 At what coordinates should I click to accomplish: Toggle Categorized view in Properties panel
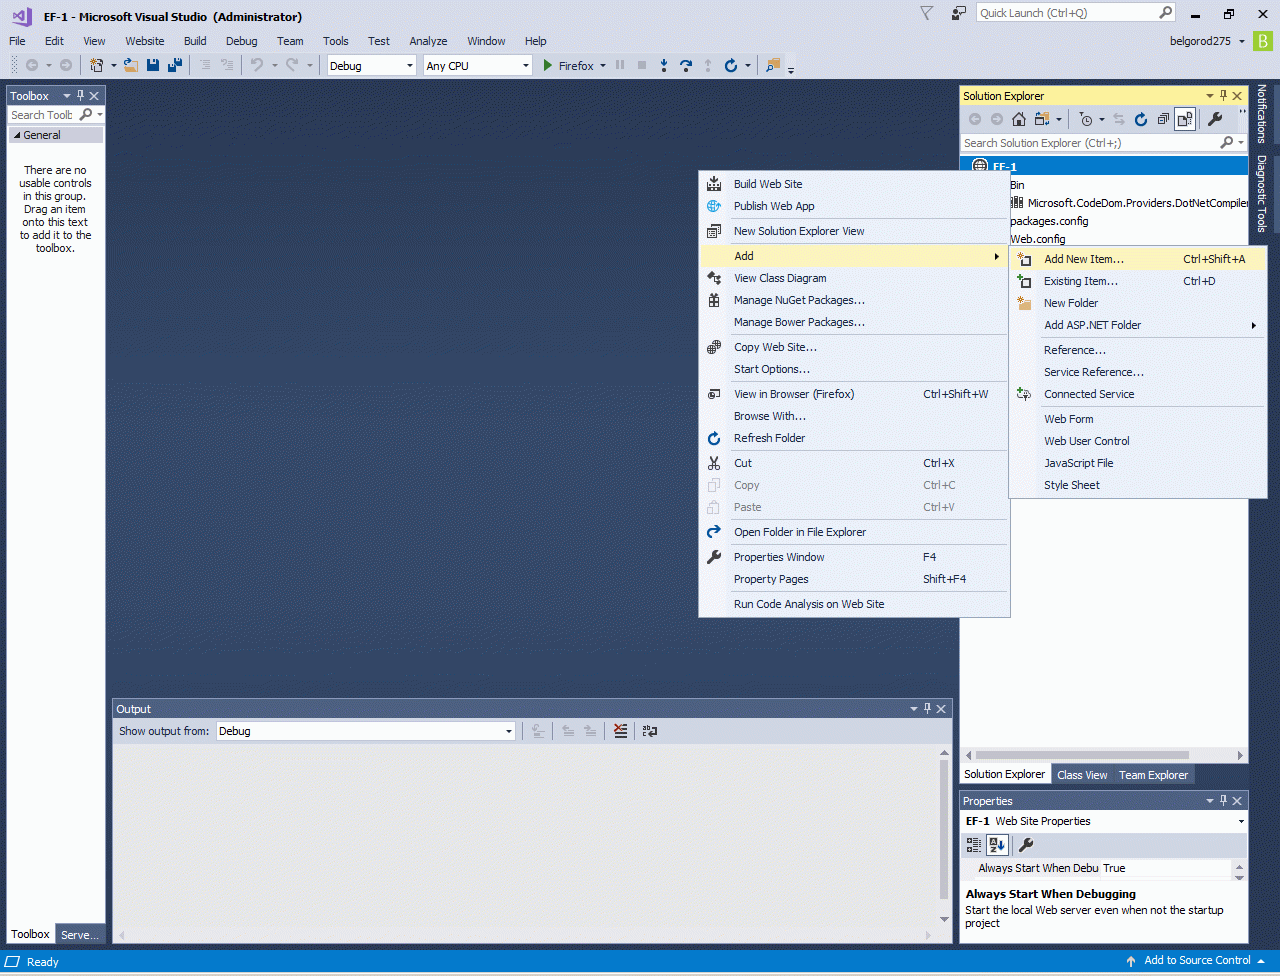pyautogui.click(x=974, y=845)
